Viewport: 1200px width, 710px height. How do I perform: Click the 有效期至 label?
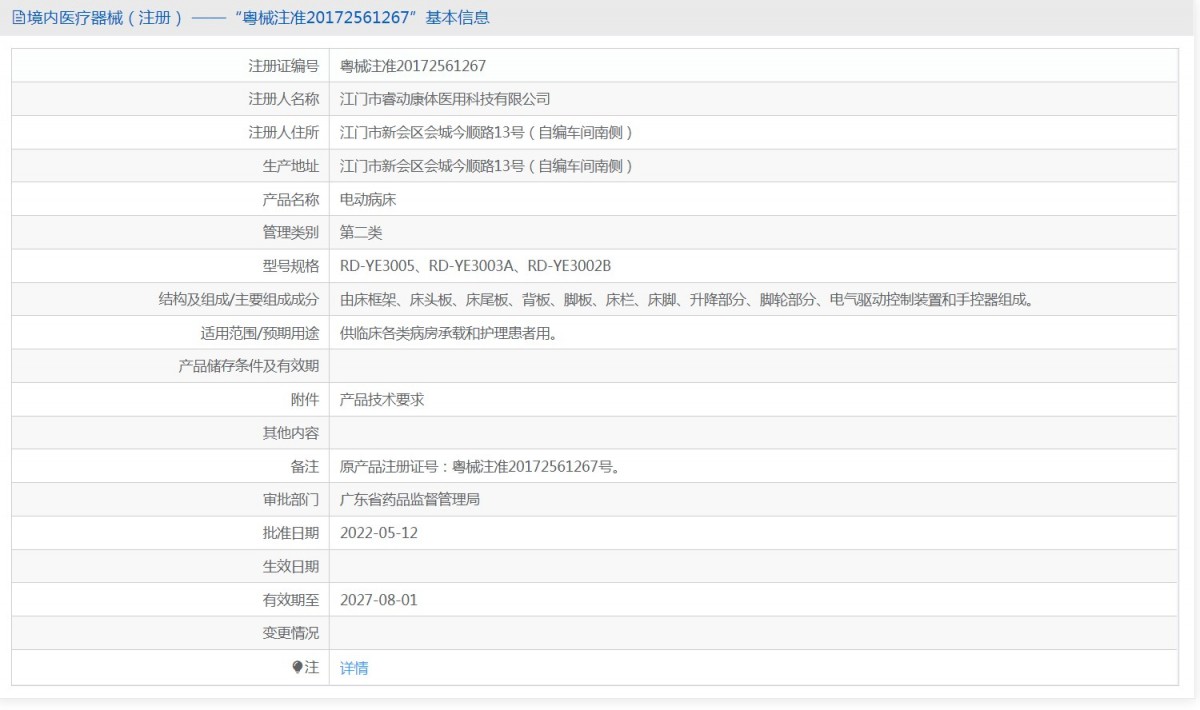coord(290,600)
